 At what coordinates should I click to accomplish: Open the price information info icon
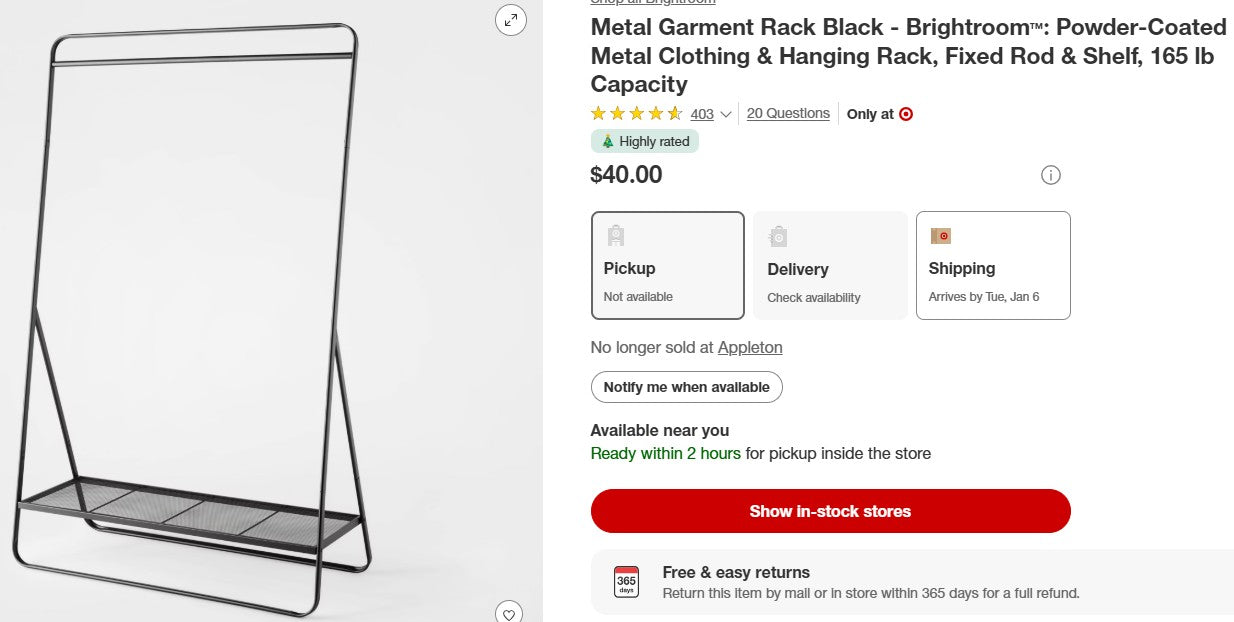pyautogui.click(x=1050, y=175)
